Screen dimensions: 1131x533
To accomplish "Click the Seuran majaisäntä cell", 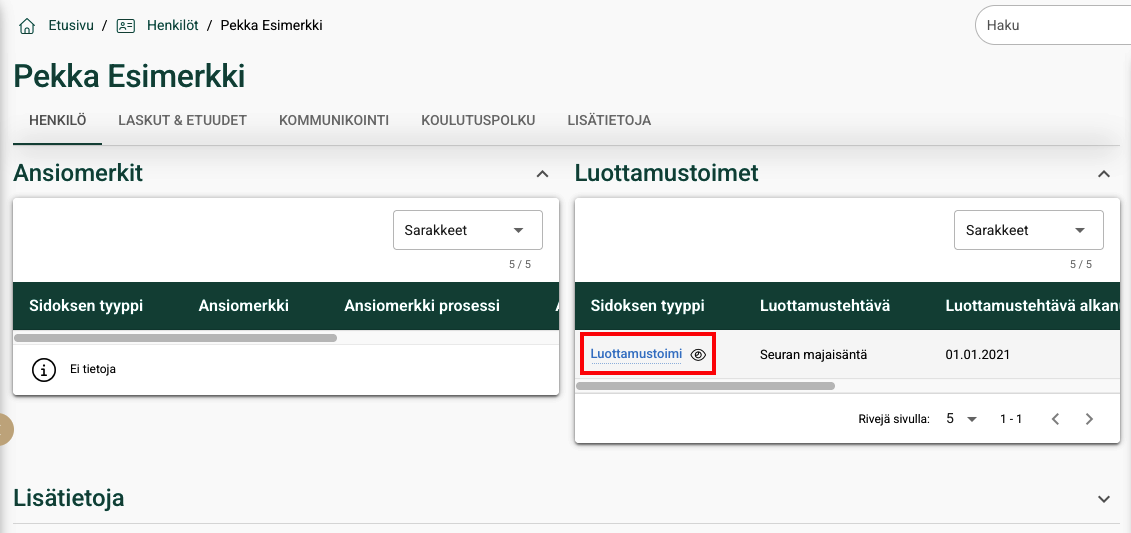I will pos(814,355).
